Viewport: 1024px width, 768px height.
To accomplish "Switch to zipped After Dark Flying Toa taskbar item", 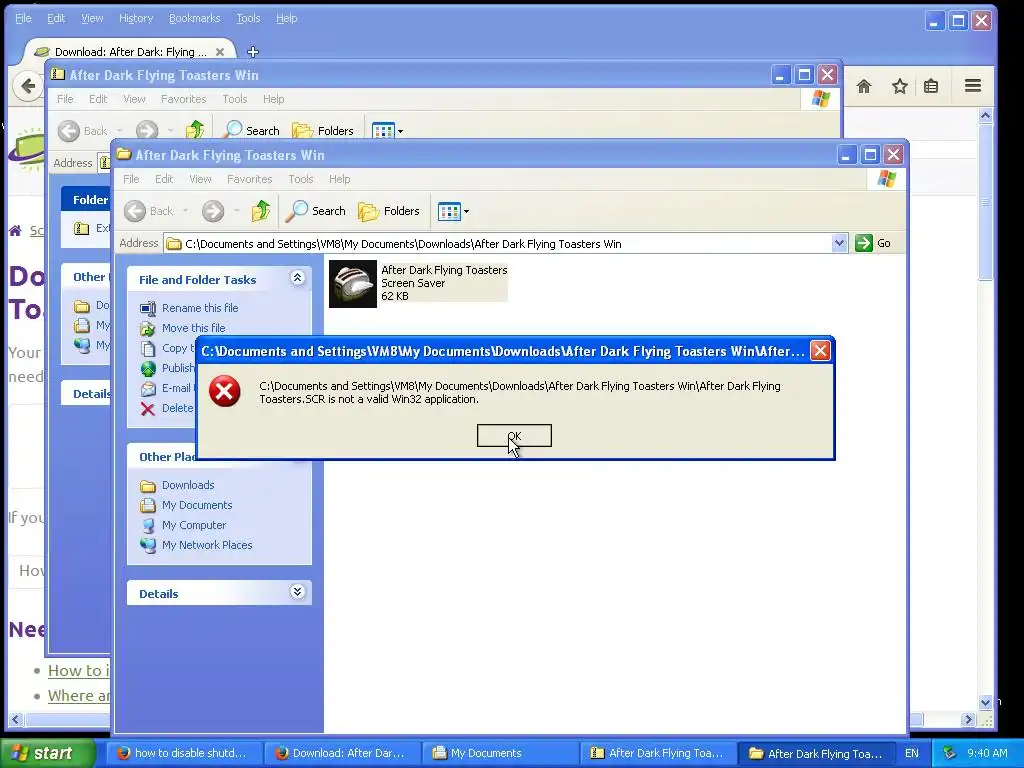I will [x=659, y=753].
